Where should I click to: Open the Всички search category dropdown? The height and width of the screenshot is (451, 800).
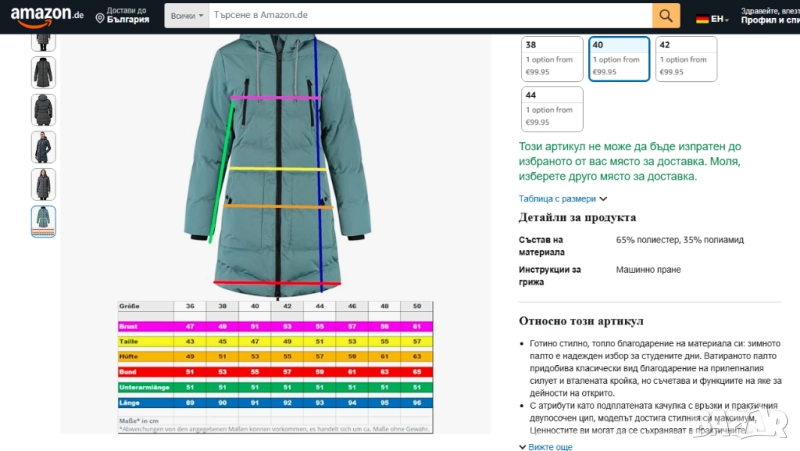(187, 16)
